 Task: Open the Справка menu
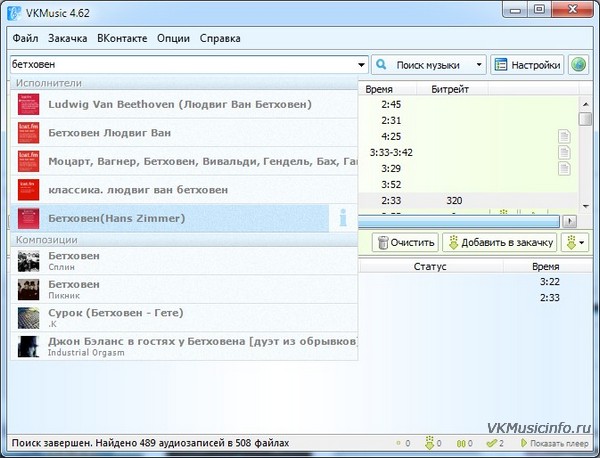coord(220,39)
